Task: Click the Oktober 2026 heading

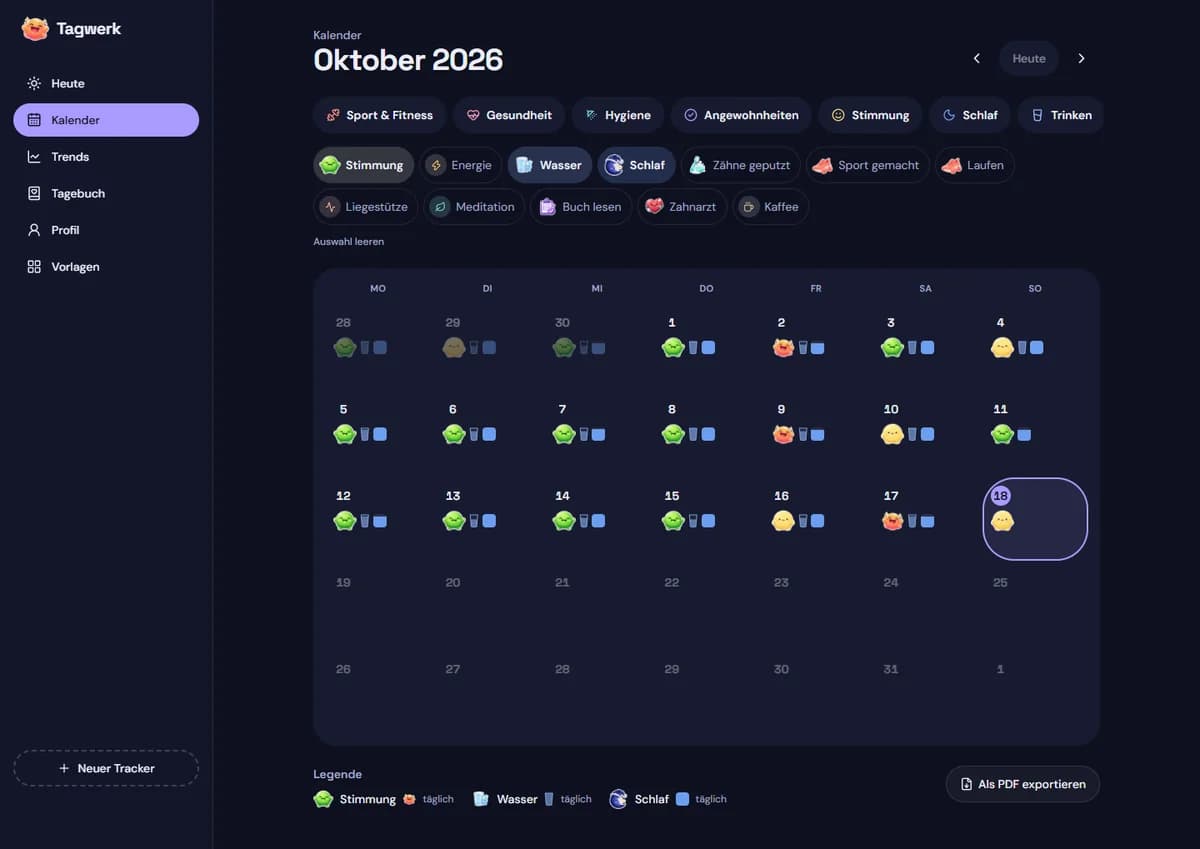Action: pos(408,60)
